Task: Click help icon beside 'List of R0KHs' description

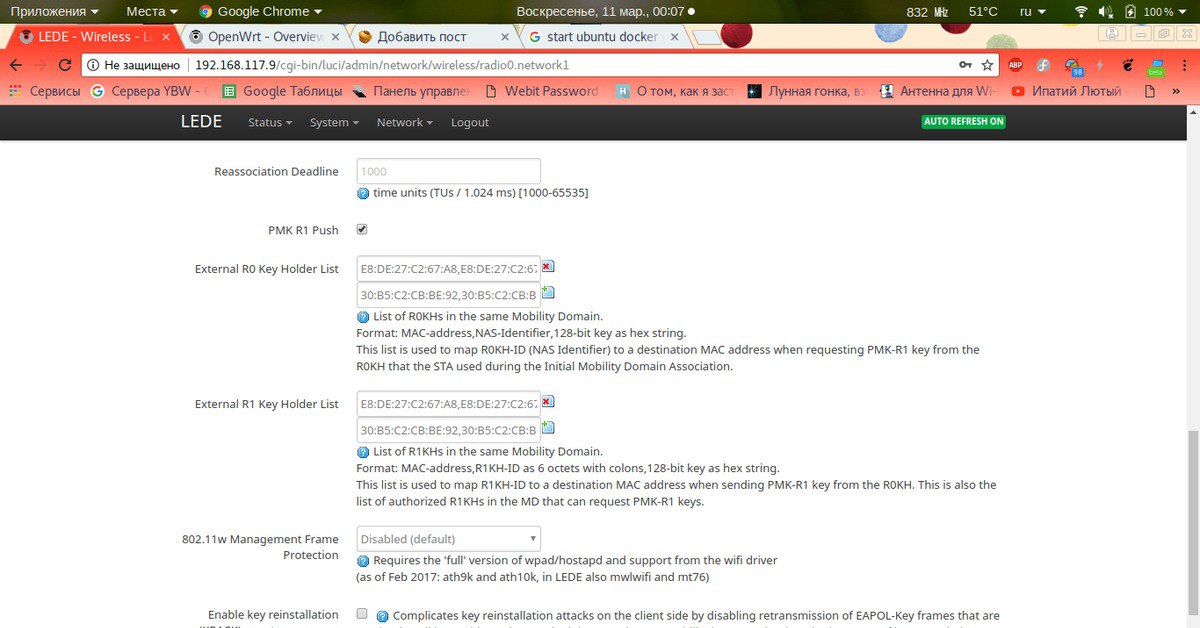Action: (363, 317)
